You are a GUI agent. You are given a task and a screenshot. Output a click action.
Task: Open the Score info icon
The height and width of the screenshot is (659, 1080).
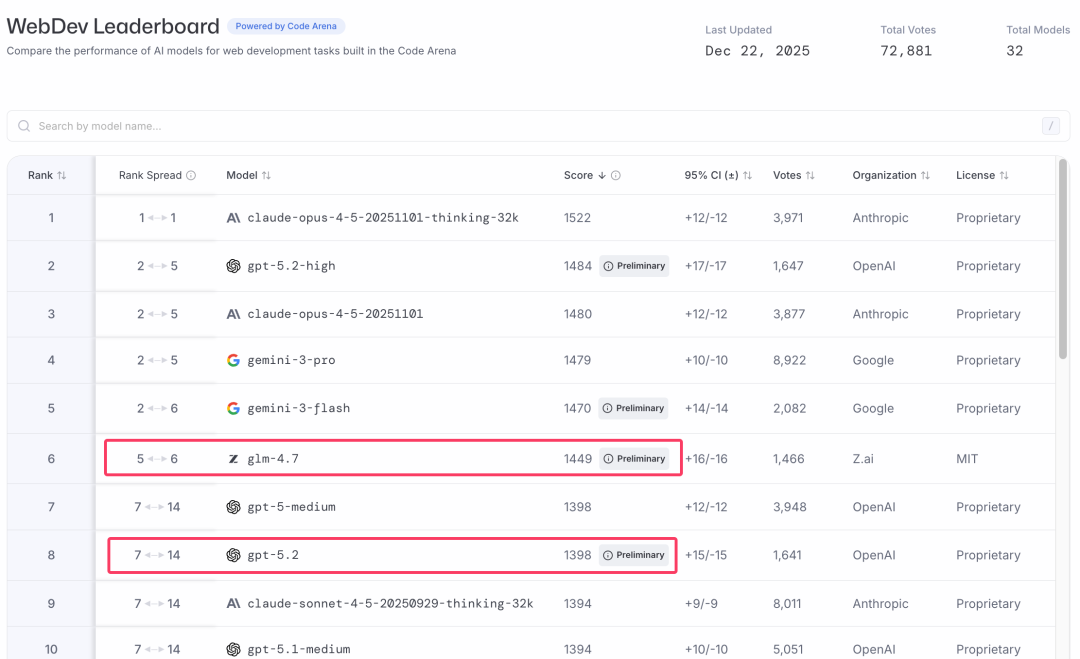616,176
